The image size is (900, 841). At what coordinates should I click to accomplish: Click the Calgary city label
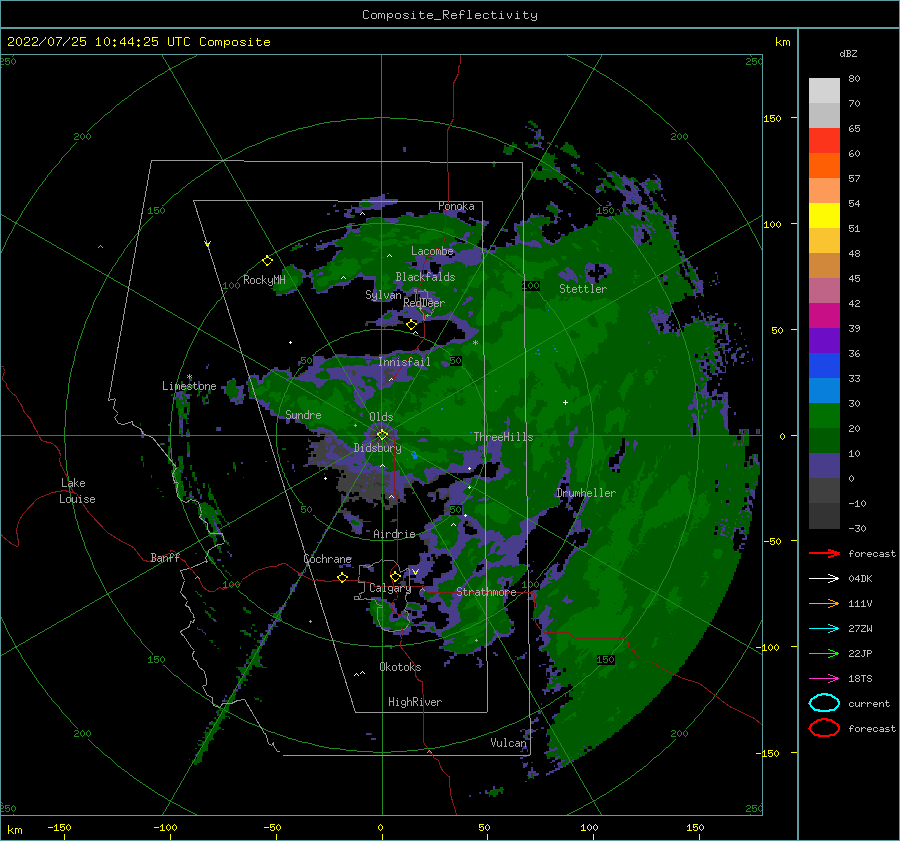[390, 588]
